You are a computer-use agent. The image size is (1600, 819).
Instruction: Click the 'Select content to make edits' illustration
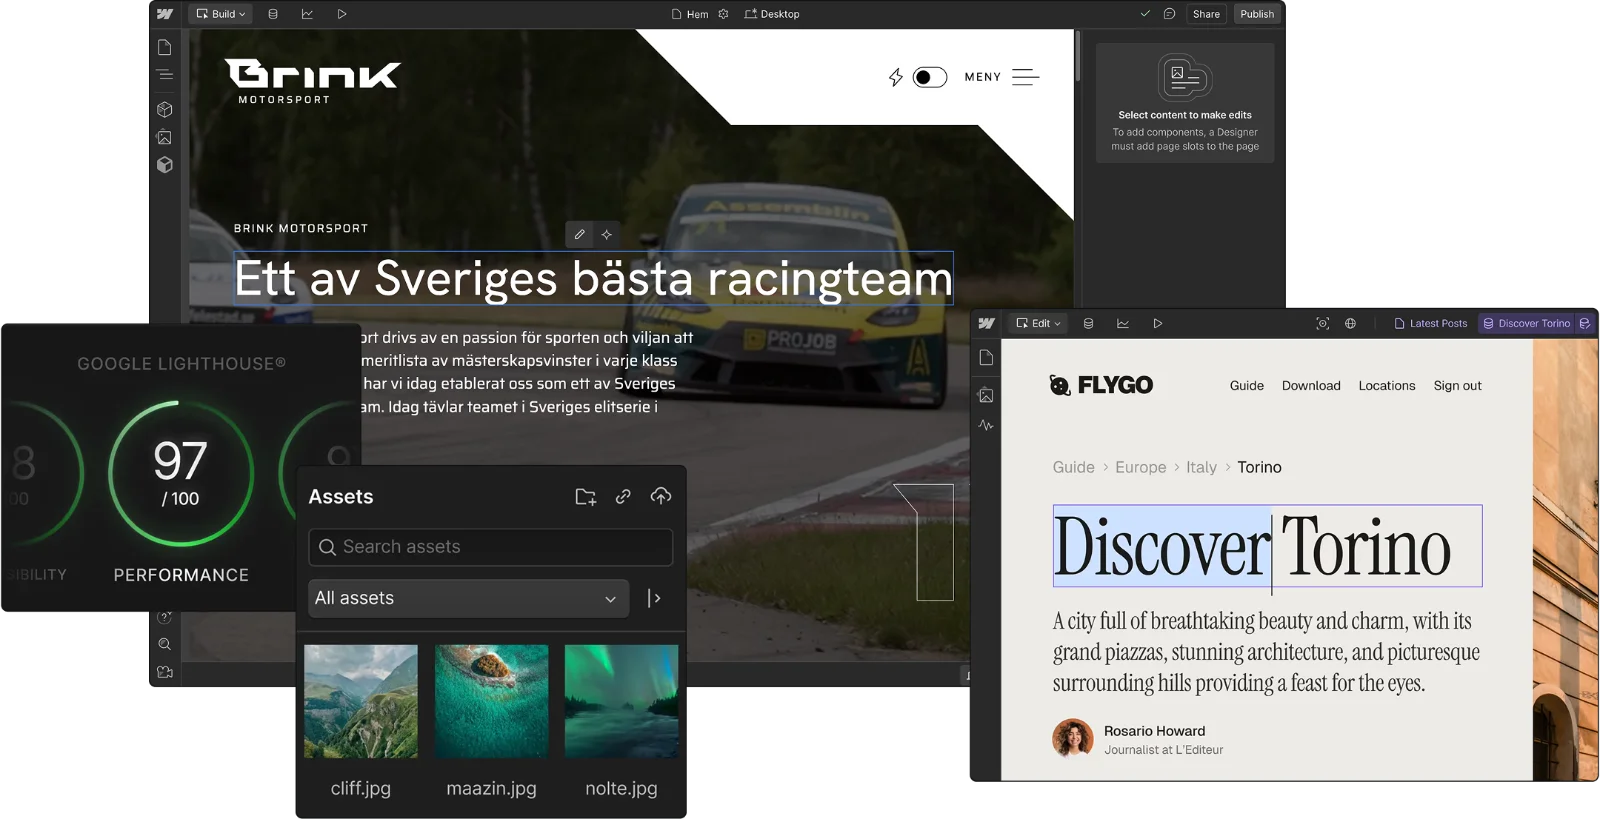point(1185,78)
